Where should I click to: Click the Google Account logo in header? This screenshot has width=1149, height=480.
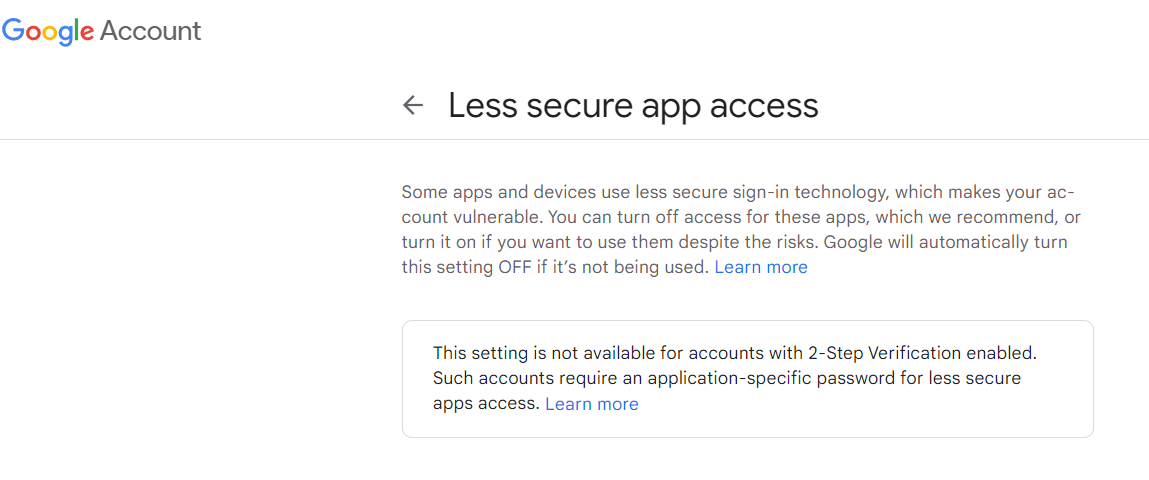click(102, 31)
